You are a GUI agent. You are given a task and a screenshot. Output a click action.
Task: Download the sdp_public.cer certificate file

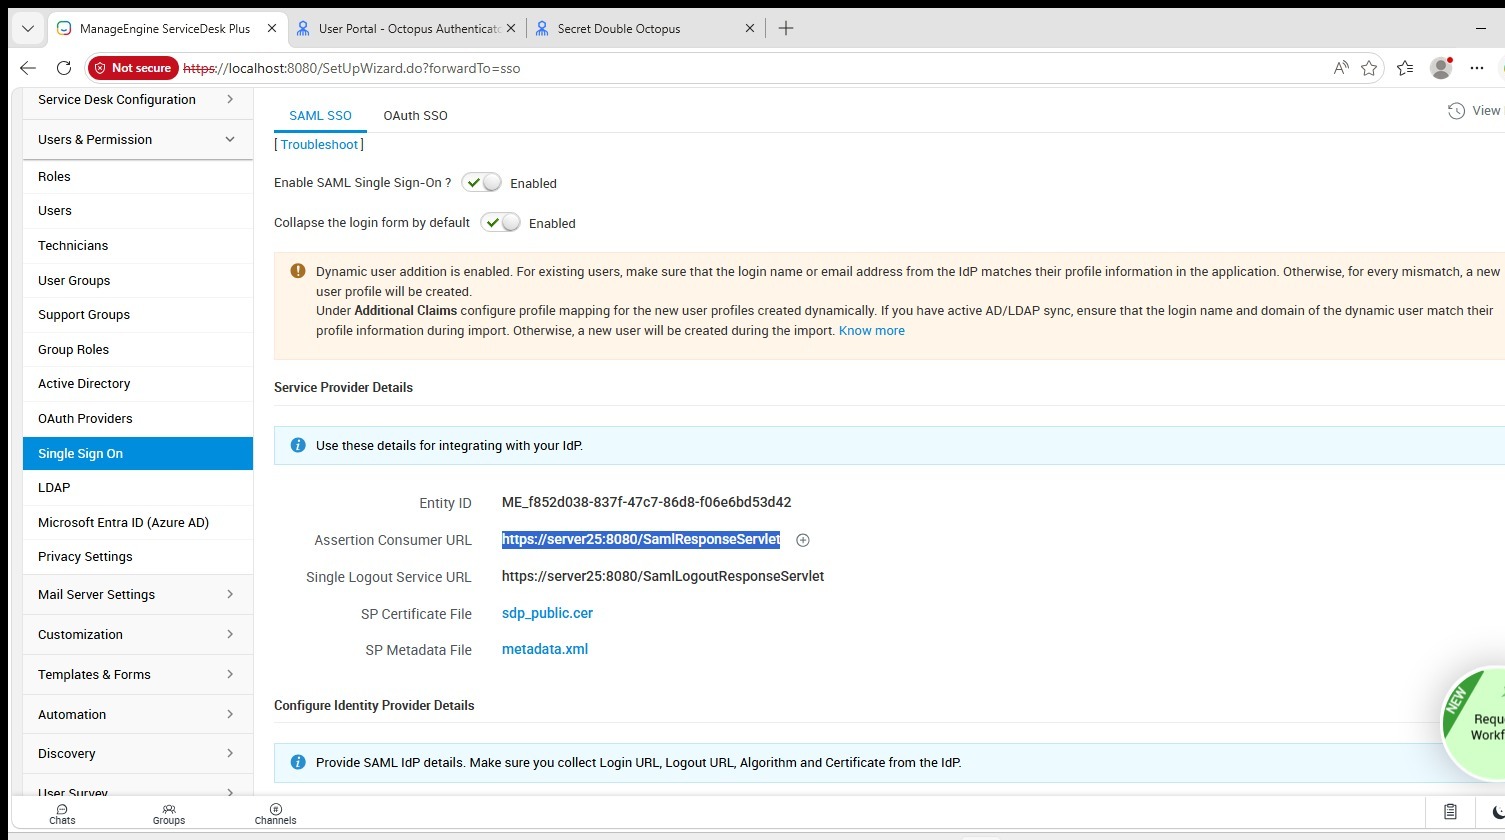pyautogui.click(x=547, y=613)
